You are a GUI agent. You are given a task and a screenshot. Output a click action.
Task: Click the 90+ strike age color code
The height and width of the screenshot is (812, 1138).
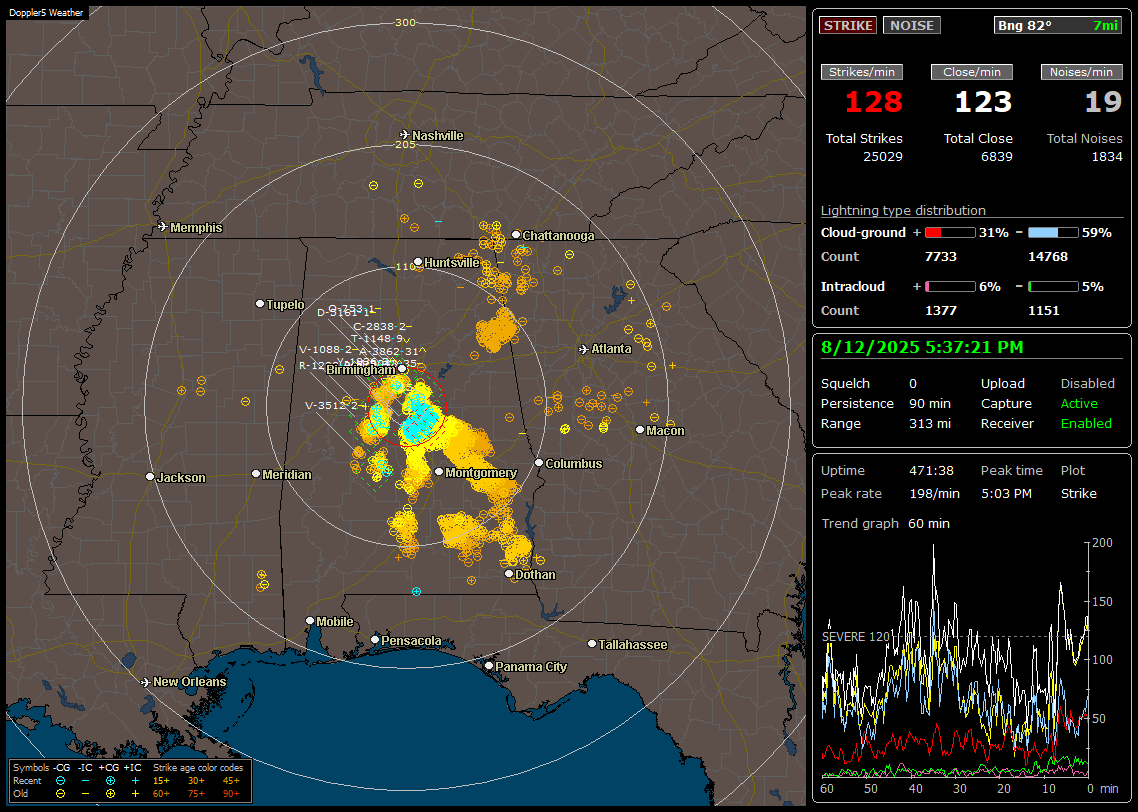click(231, 794)
